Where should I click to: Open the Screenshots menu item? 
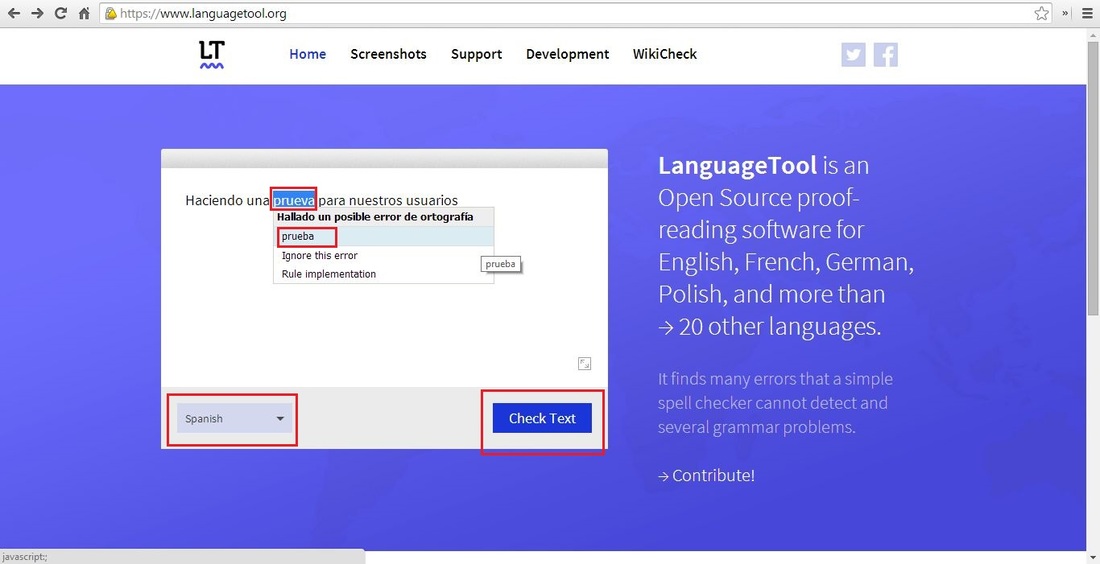tap(388, 54)
